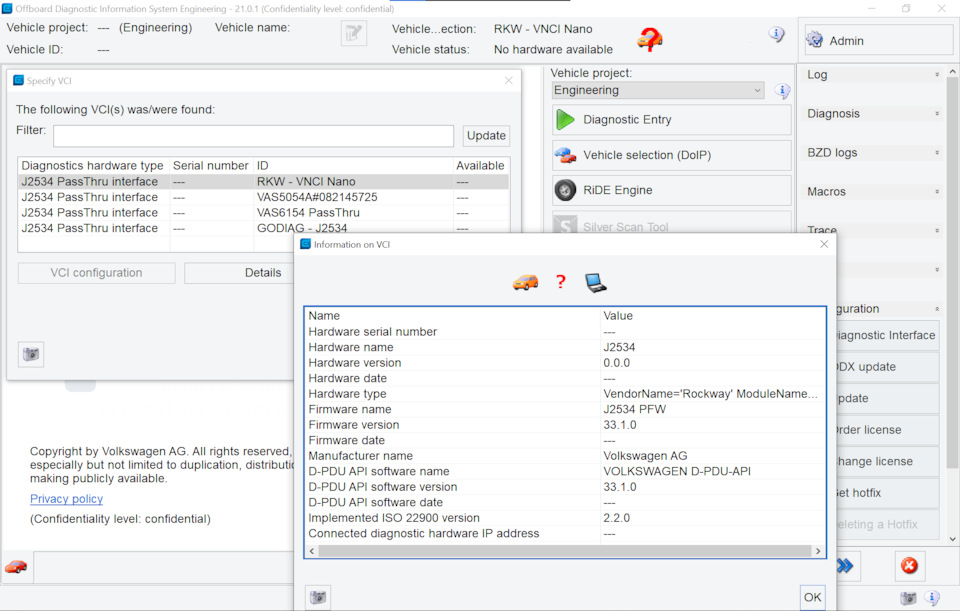
Task: Click the laptop icon in Information on VCI
Action: tap(595, 282)
